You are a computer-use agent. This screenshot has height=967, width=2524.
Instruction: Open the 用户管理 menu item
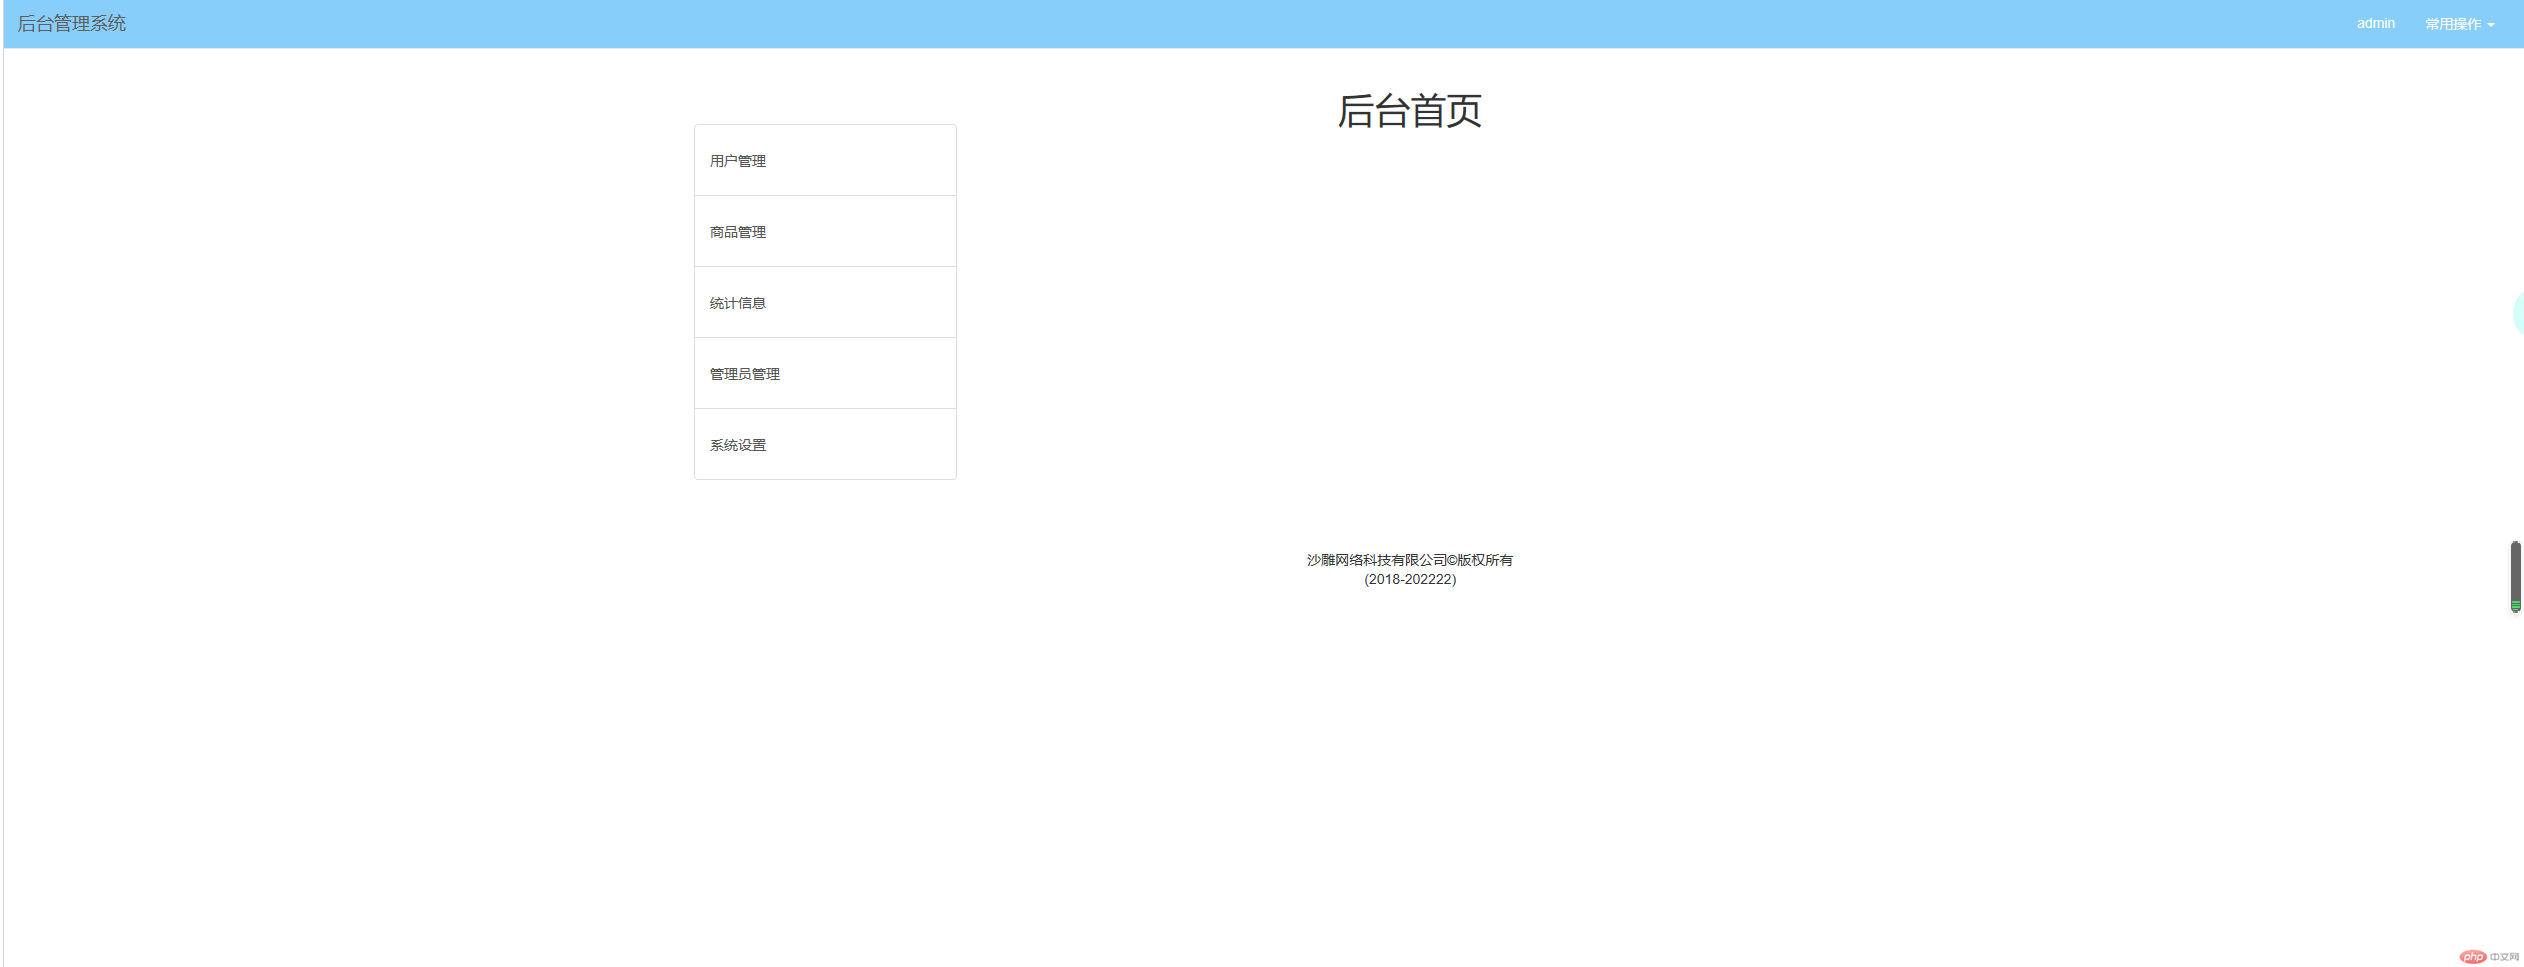coord(825,161)
